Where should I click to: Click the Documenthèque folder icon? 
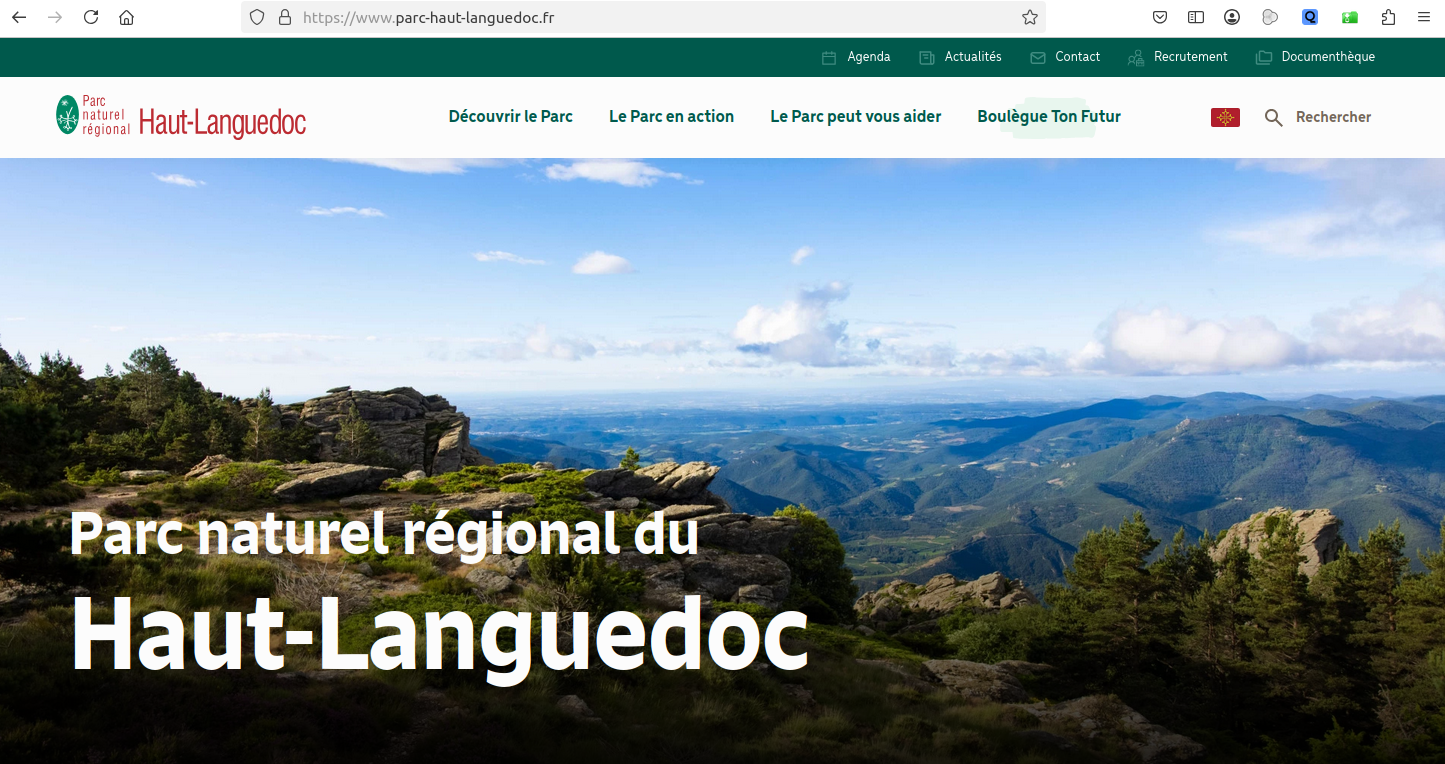1264,58
